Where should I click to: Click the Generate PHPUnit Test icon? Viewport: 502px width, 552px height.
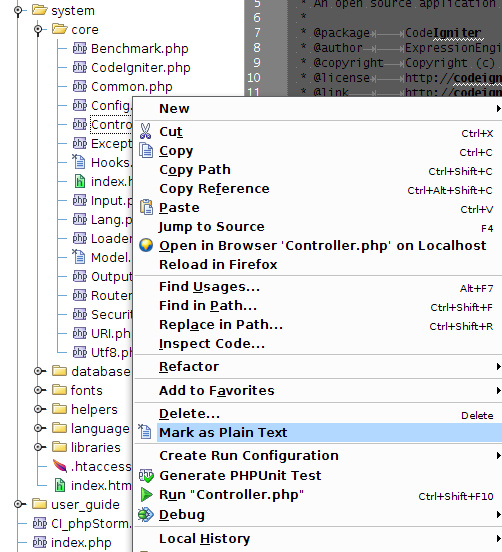(146, 475)
